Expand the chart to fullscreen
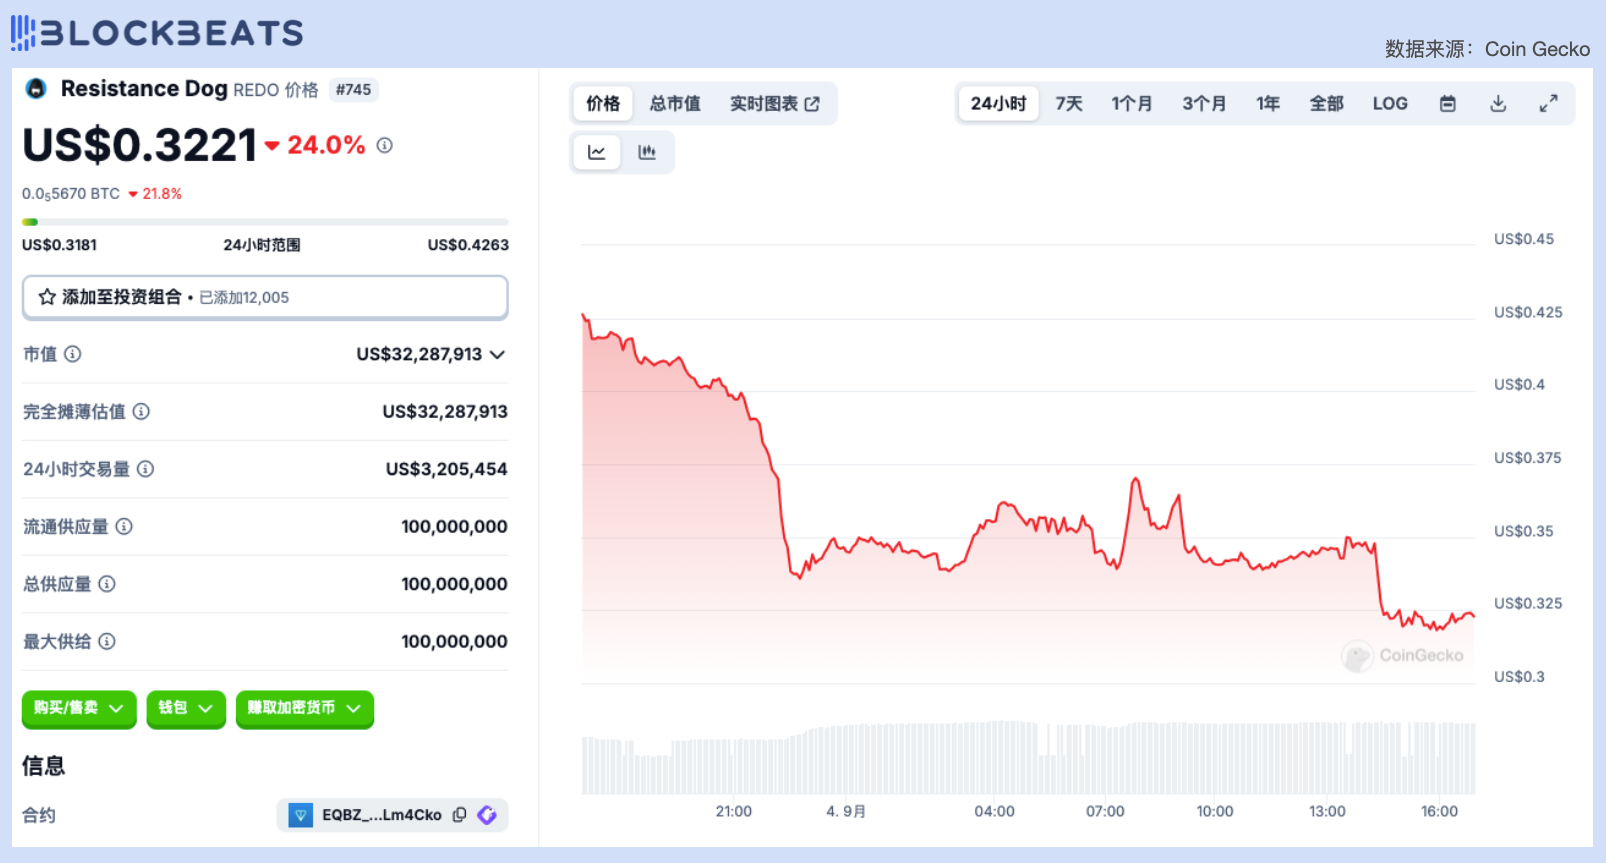The width and height of the screenshot is (1606, 863). point(1548,104)
